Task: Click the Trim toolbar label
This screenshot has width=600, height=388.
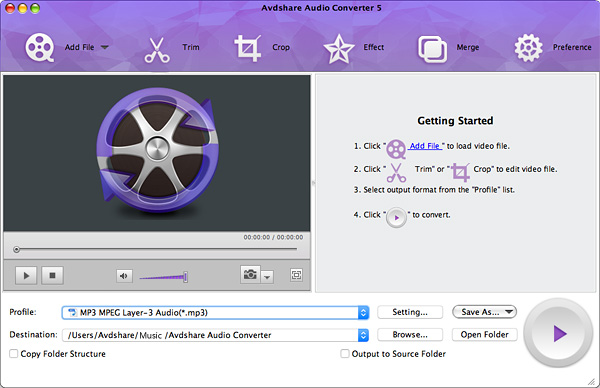Action: (x=191, y=47)
